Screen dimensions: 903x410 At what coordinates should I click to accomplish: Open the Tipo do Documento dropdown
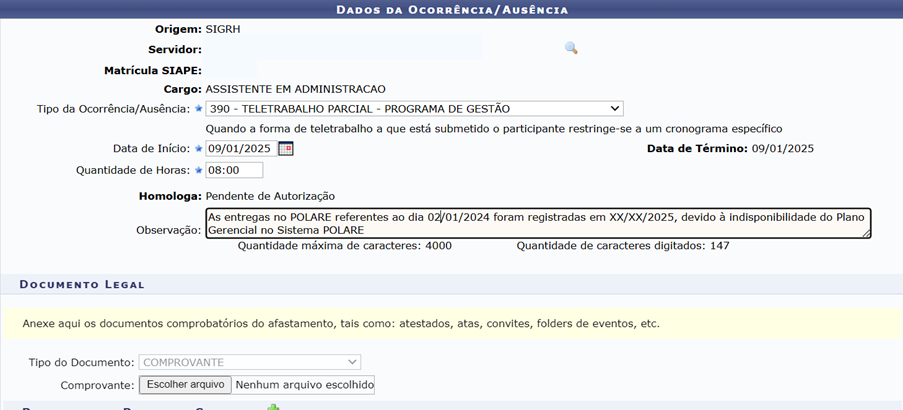coord(250,362)
